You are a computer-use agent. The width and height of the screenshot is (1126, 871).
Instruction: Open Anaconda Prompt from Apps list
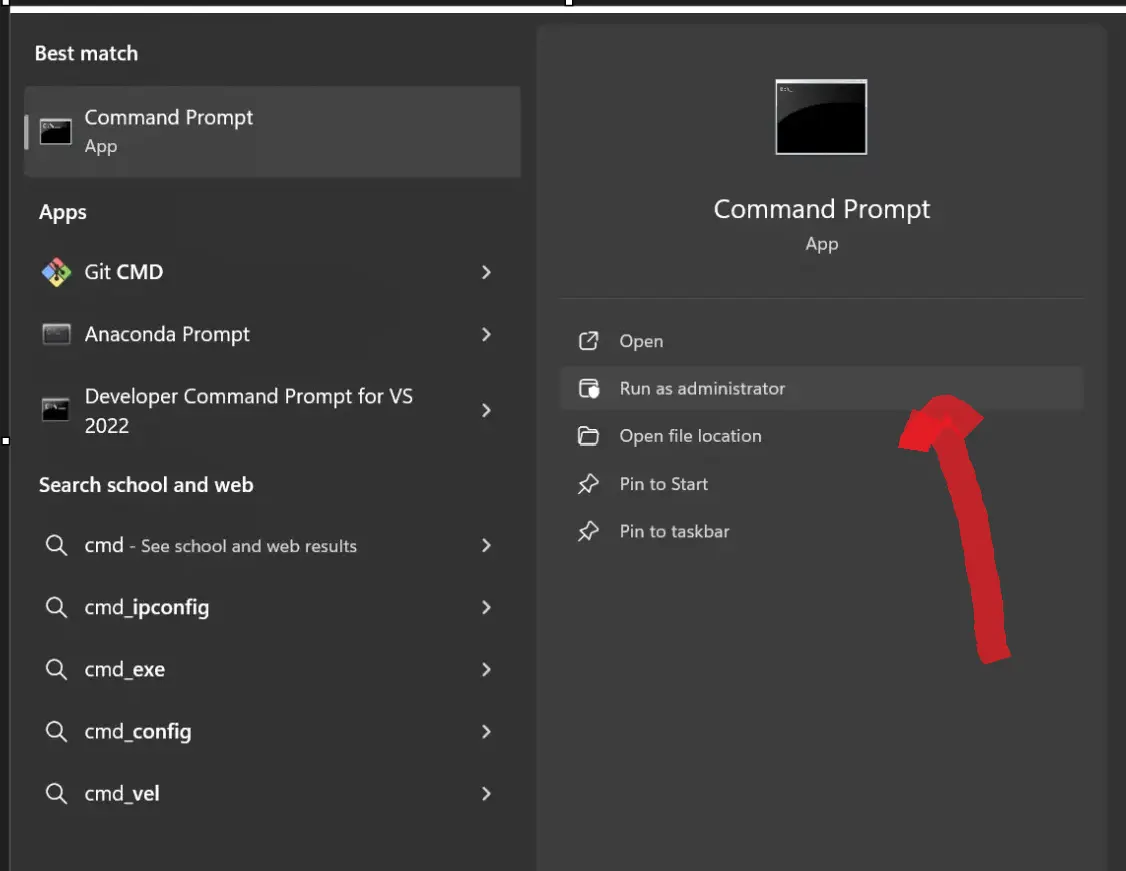[272, 334]
